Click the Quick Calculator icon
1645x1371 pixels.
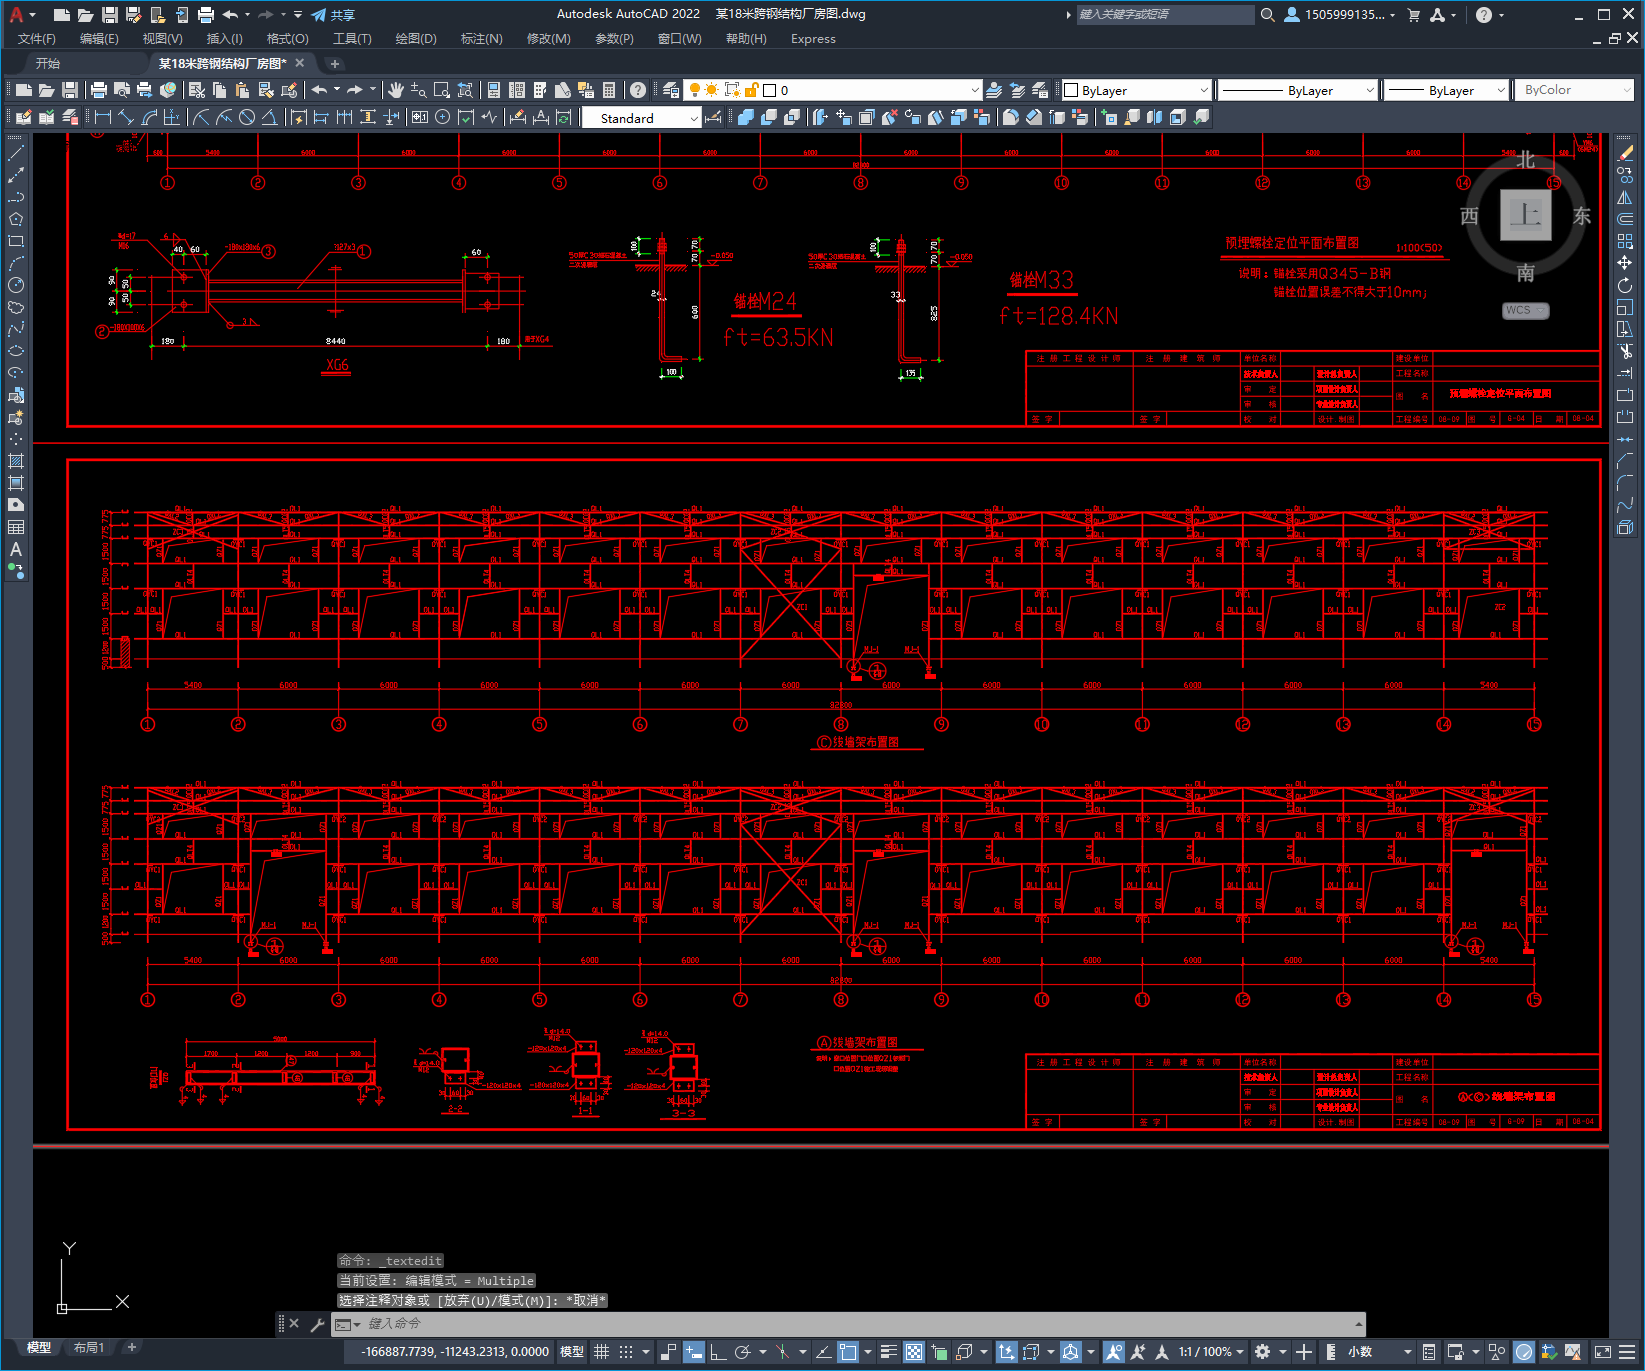tap(609, 90)
